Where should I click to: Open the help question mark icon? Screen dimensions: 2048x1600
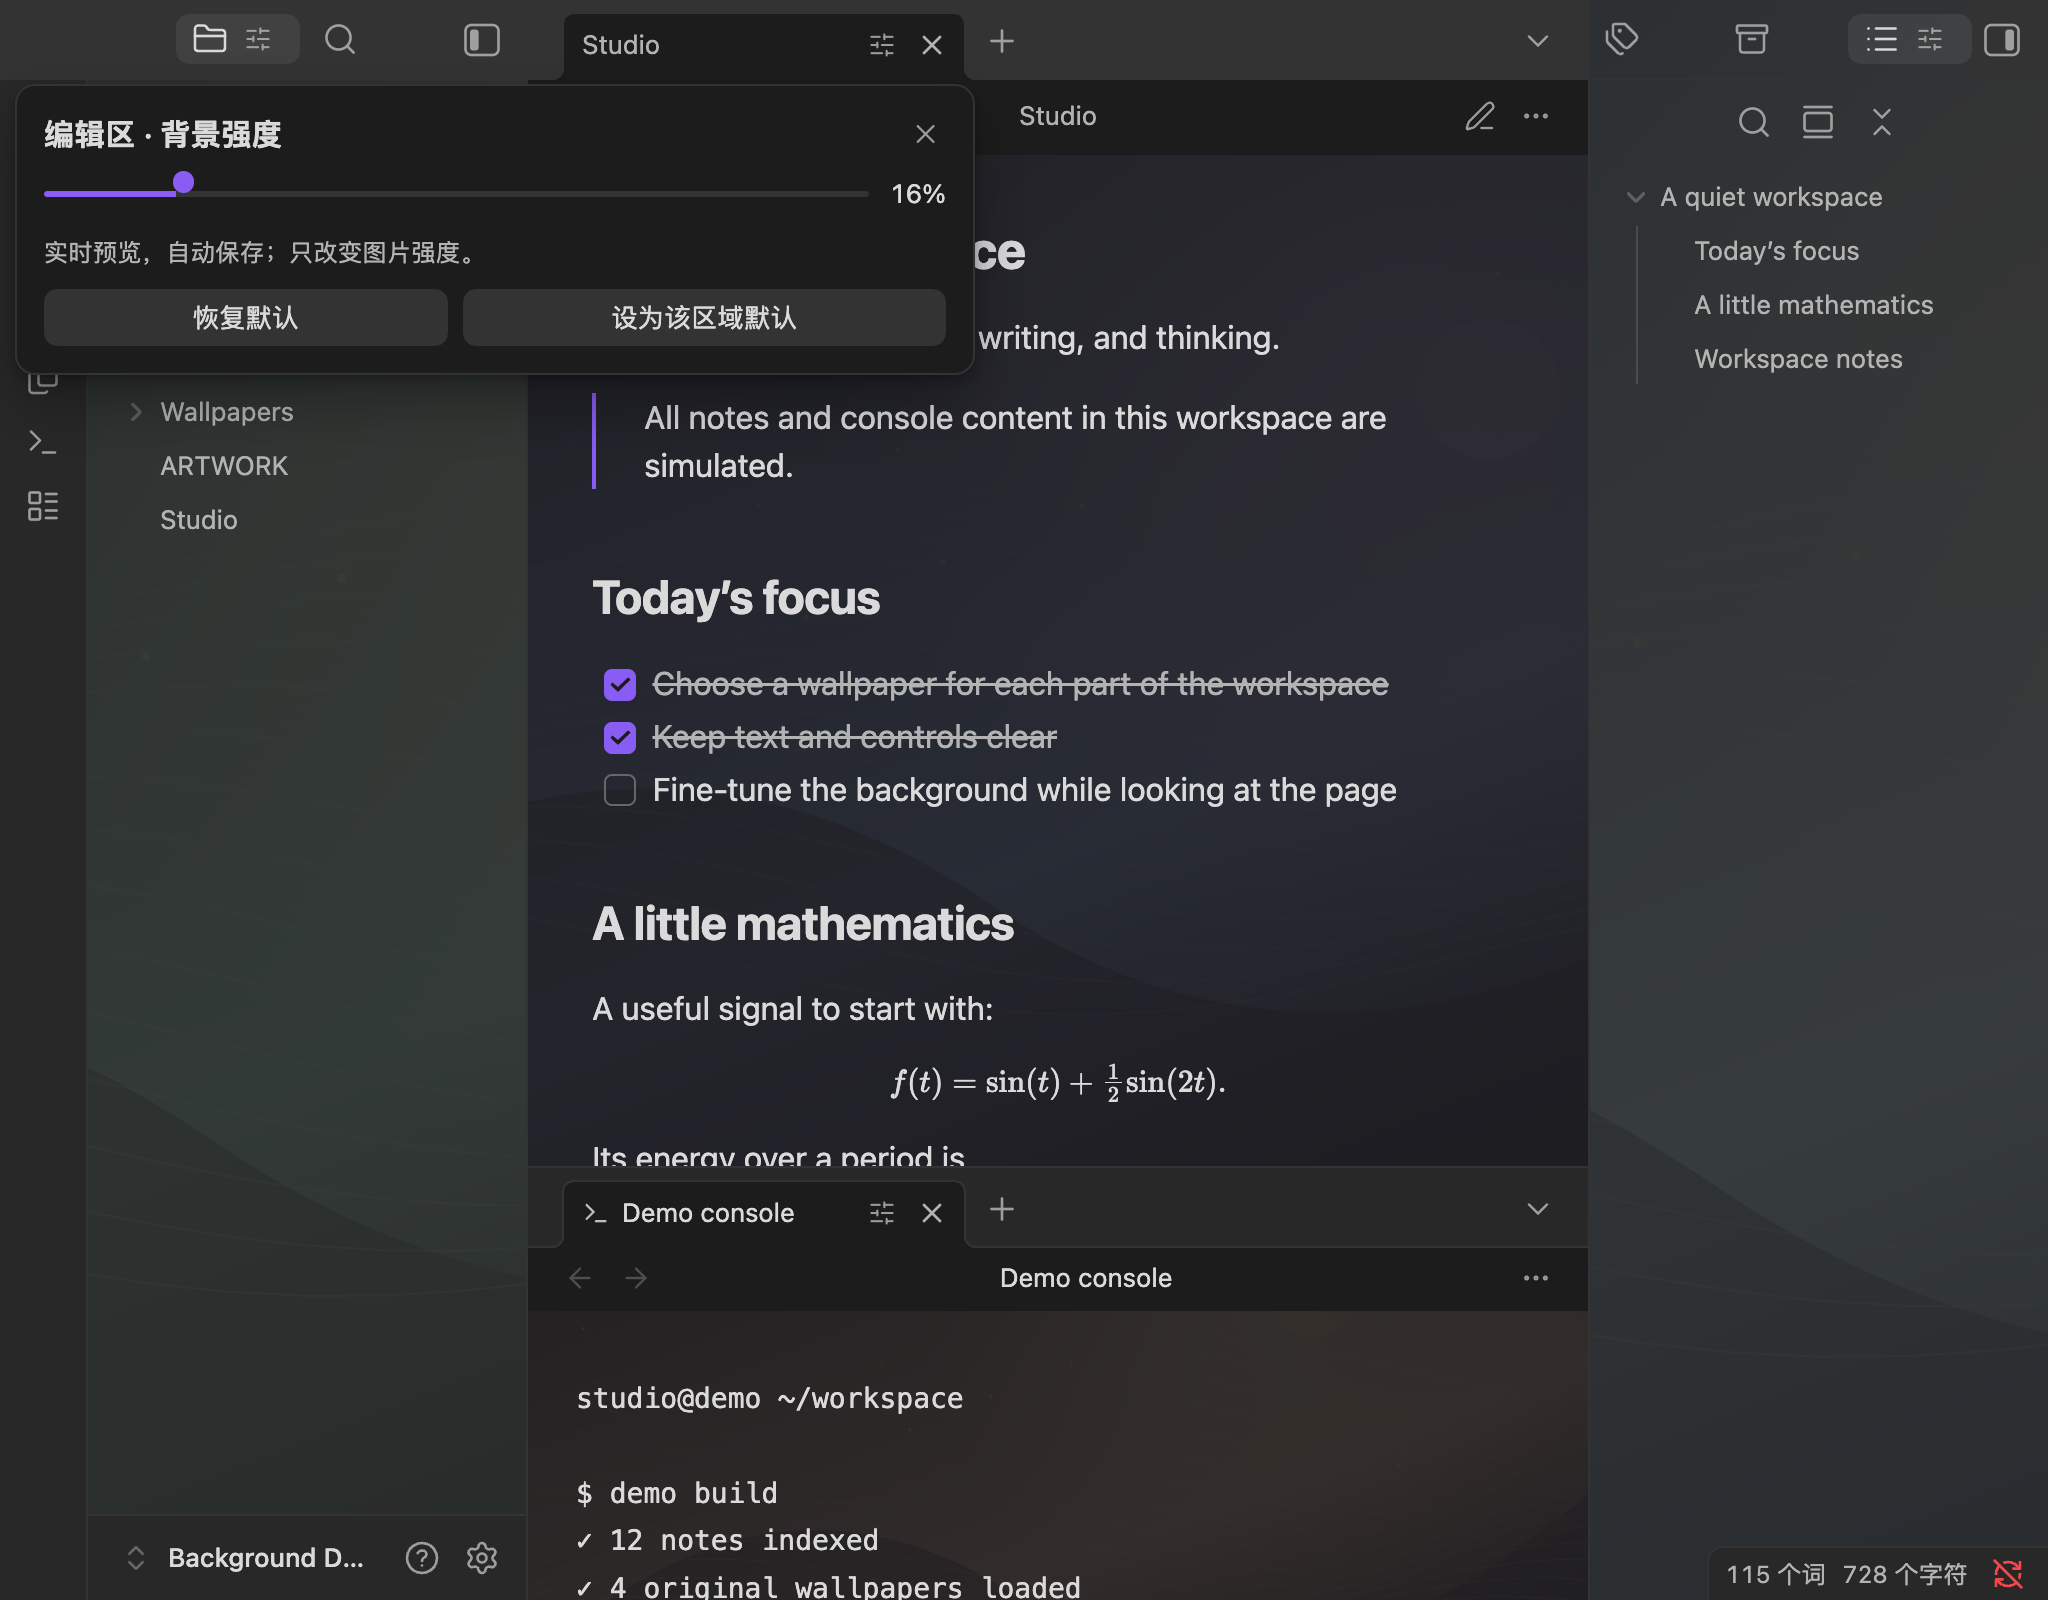click(421, 1558)
